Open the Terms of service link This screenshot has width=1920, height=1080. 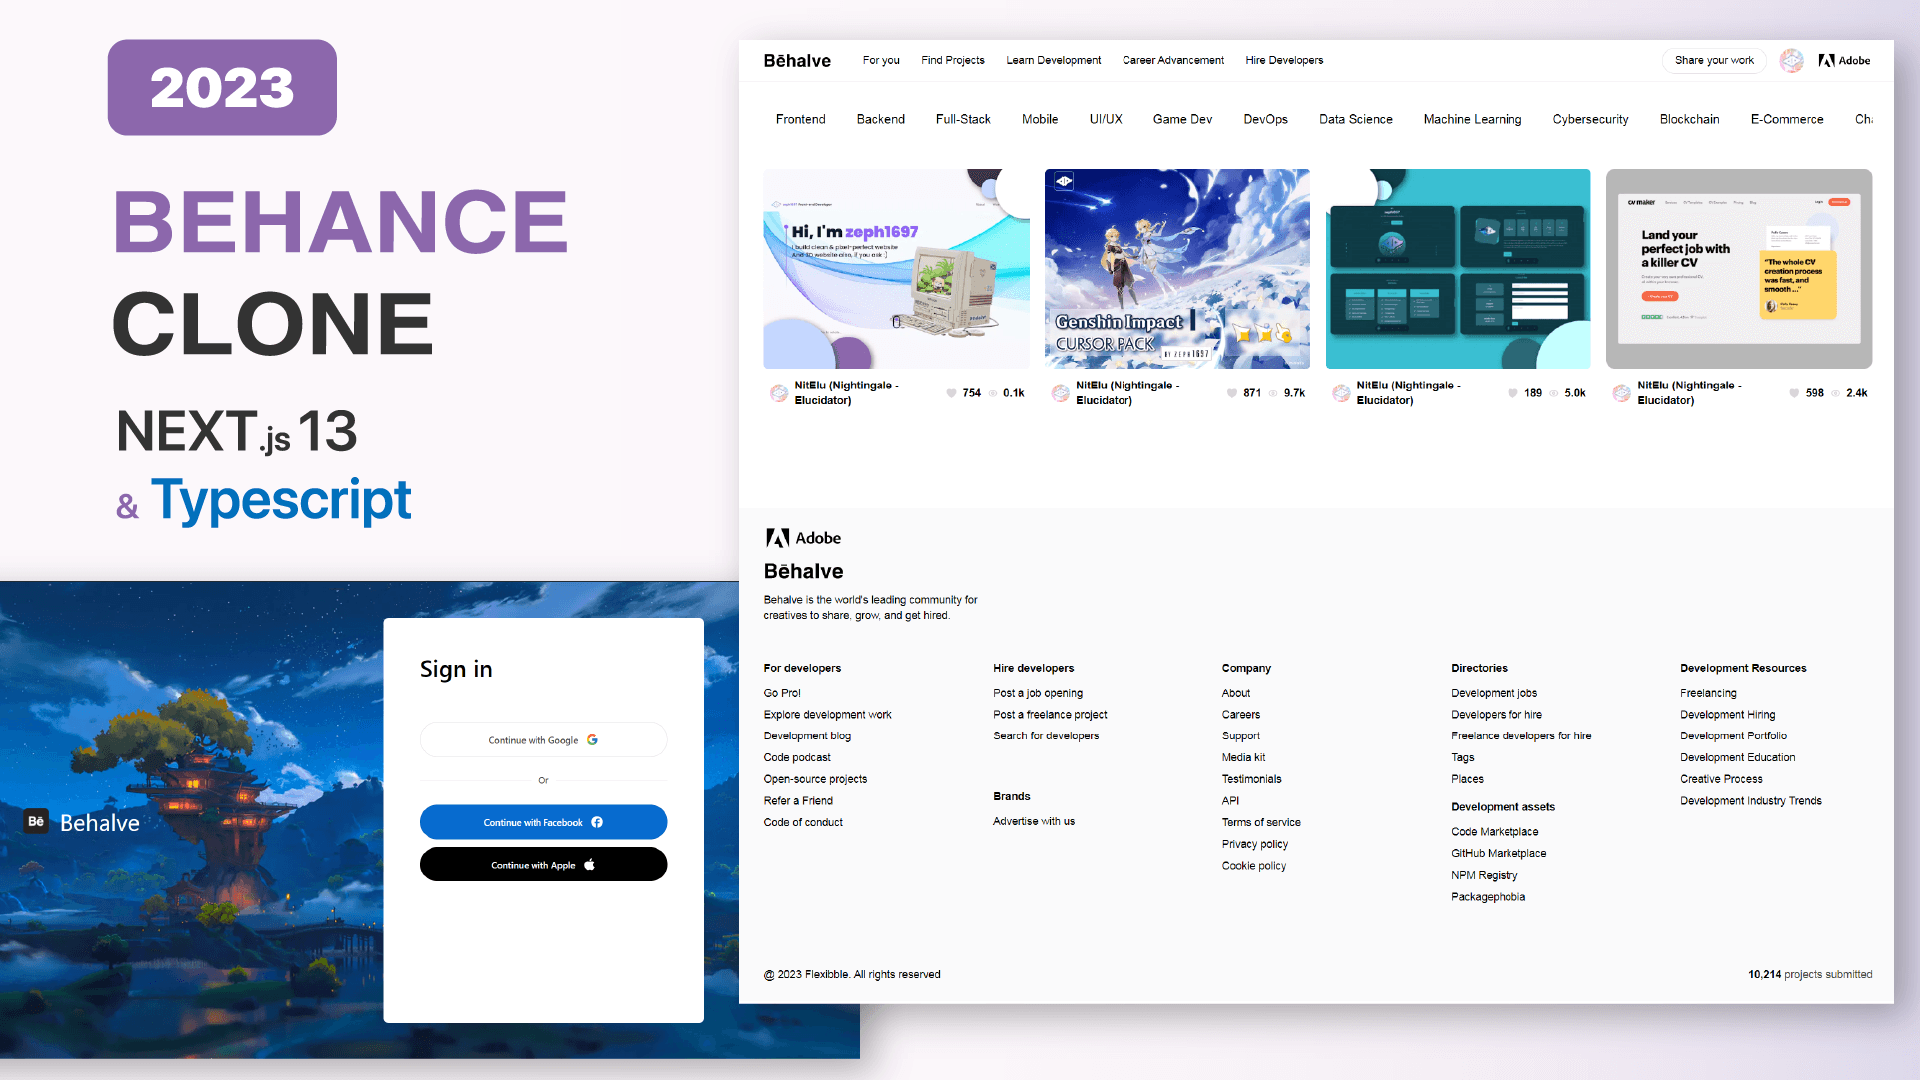coord(1261,823)
